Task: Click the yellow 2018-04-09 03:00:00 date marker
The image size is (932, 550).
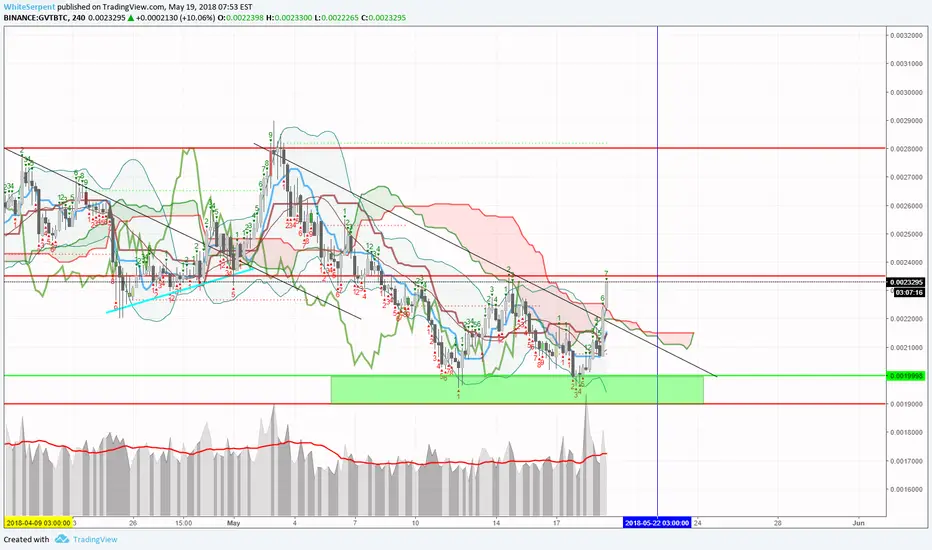Action: click(x=39, y=523)
